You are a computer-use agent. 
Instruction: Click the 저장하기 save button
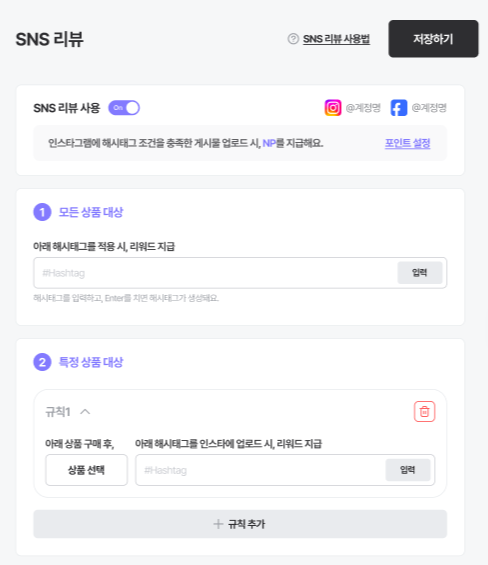click(x=433, y=39)
